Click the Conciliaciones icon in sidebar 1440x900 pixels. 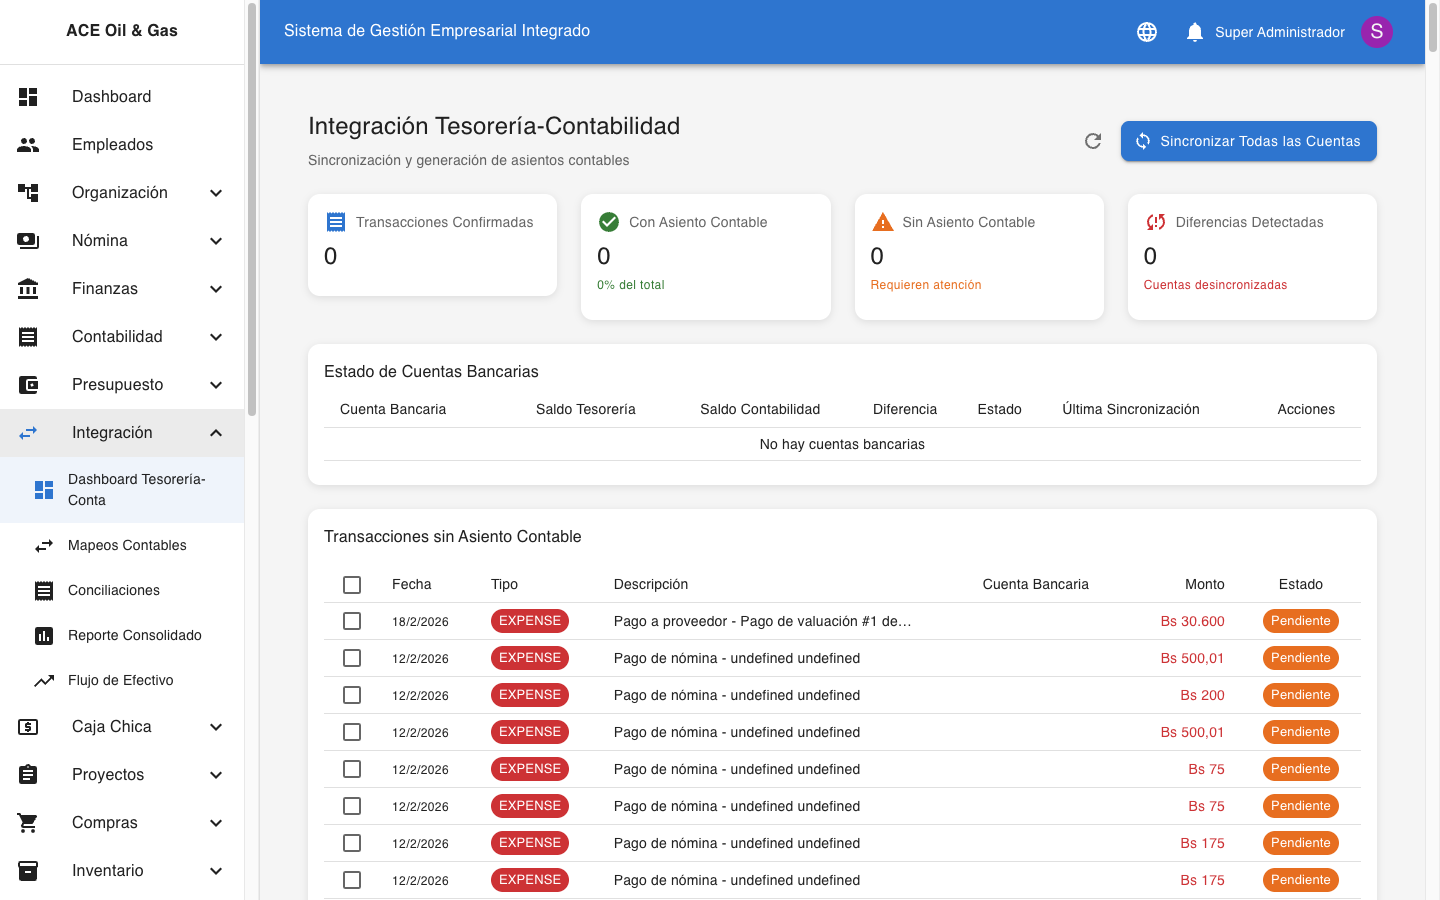[44, 591]
